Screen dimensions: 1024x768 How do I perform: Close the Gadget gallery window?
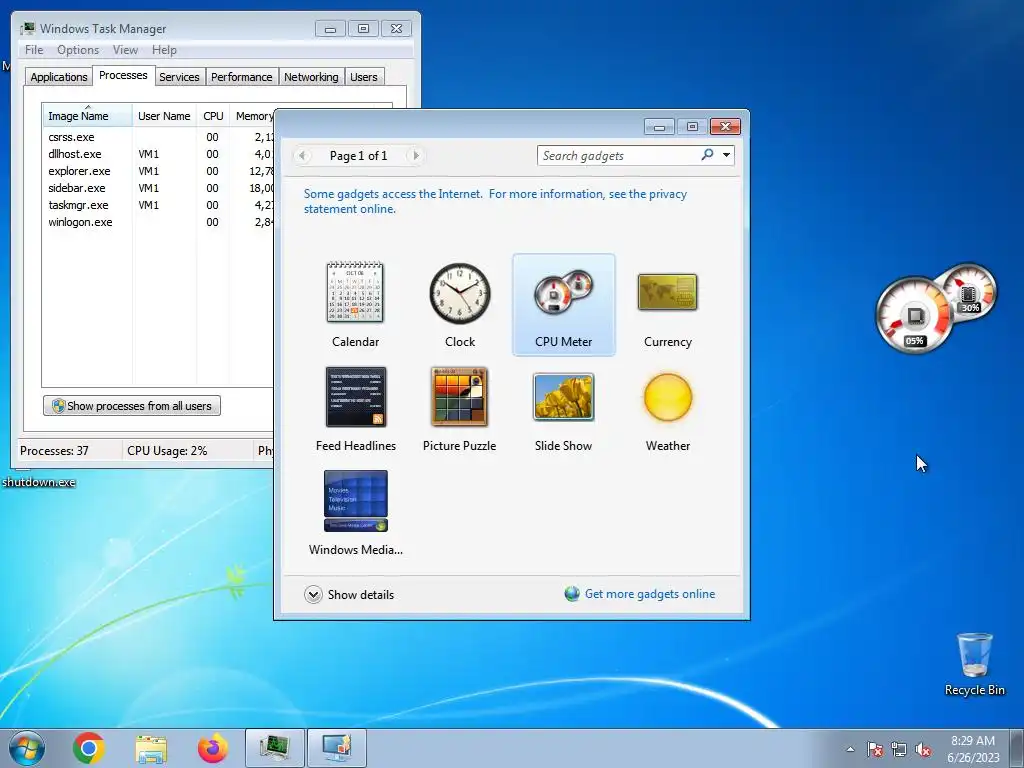point(725,127)
